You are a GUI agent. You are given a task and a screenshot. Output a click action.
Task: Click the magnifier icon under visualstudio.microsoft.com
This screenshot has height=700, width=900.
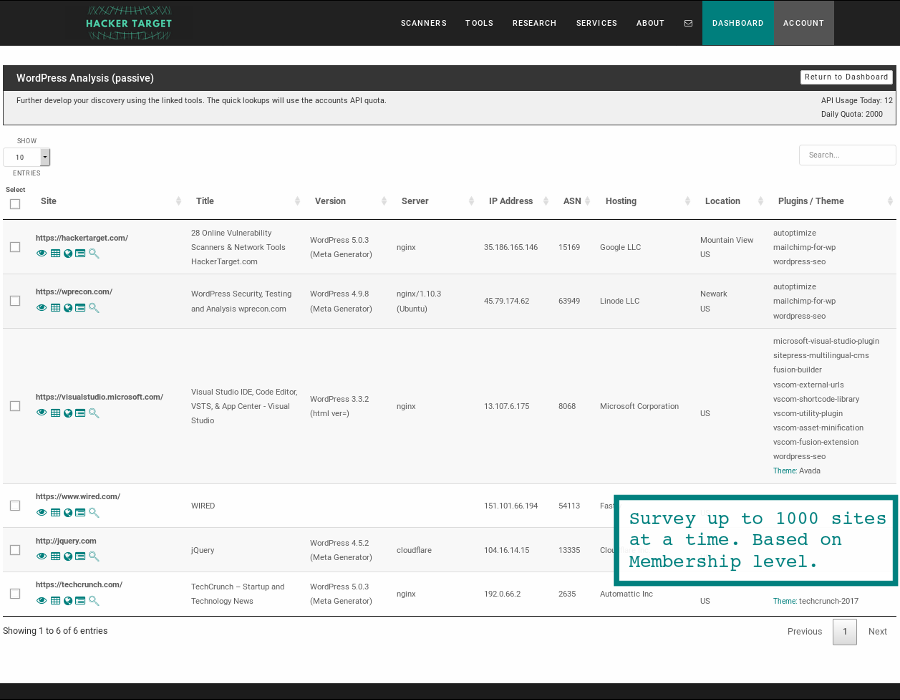tap(94, 413)
